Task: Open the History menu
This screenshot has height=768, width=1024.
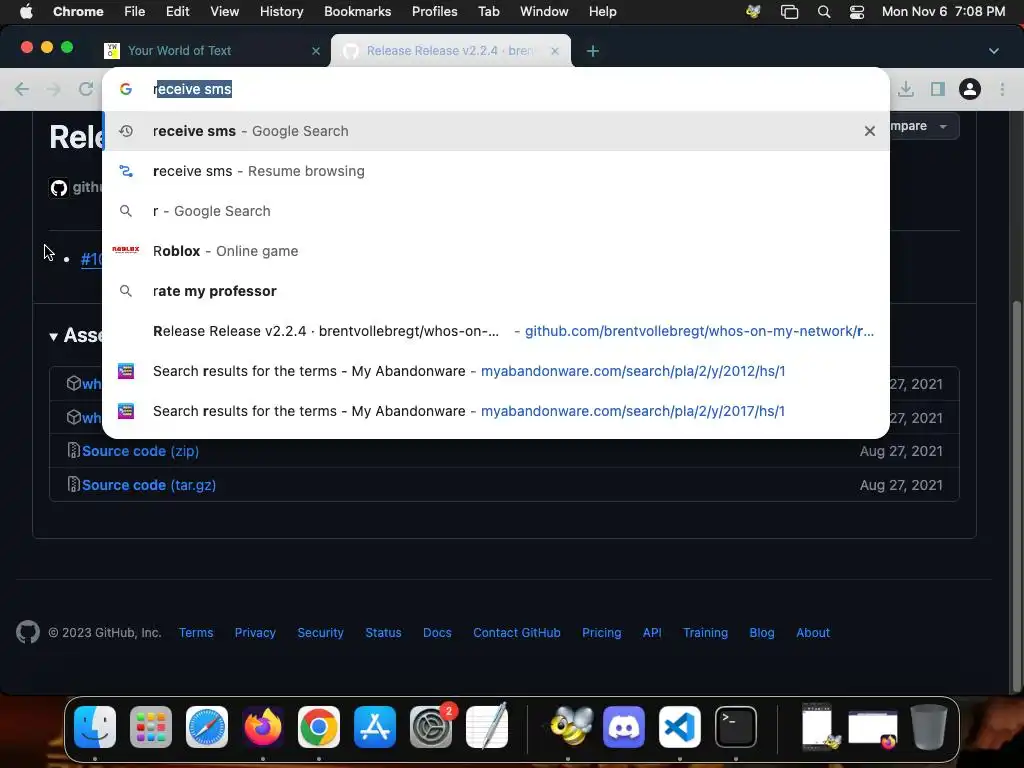Action: coord(281,11)
